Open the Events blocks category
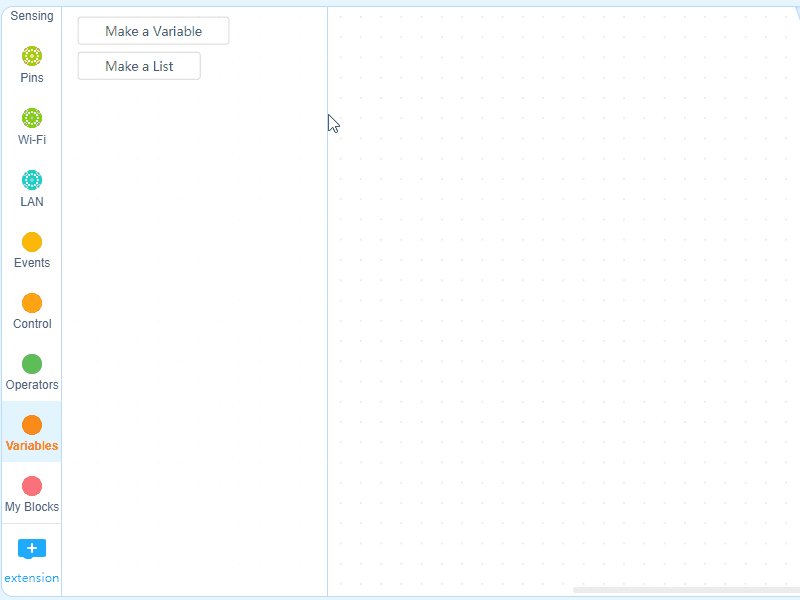 tap(31, 242)
